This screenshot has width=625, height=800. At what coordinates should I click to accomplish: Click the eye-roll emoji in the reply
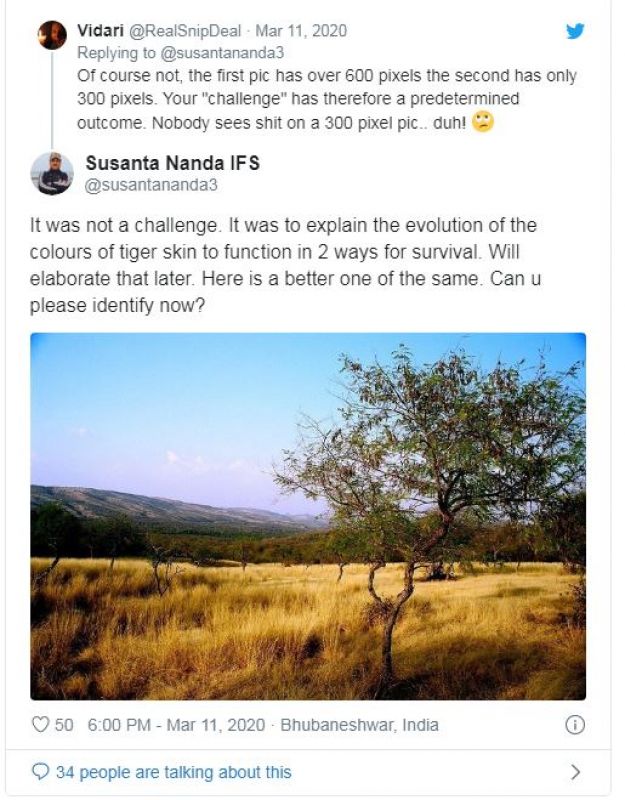(483, 122)
